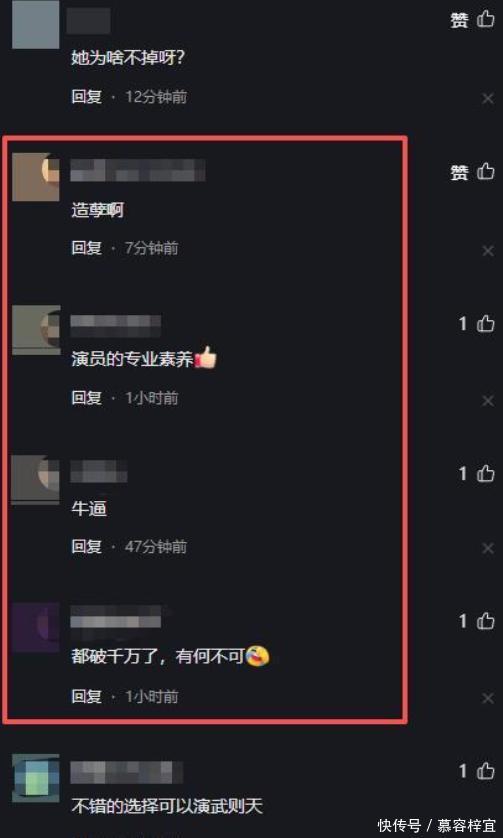Reply to the comment '演员的专业素养'
Image resolution: width=503 pixels, height=838 pixels.
[87, 398]
